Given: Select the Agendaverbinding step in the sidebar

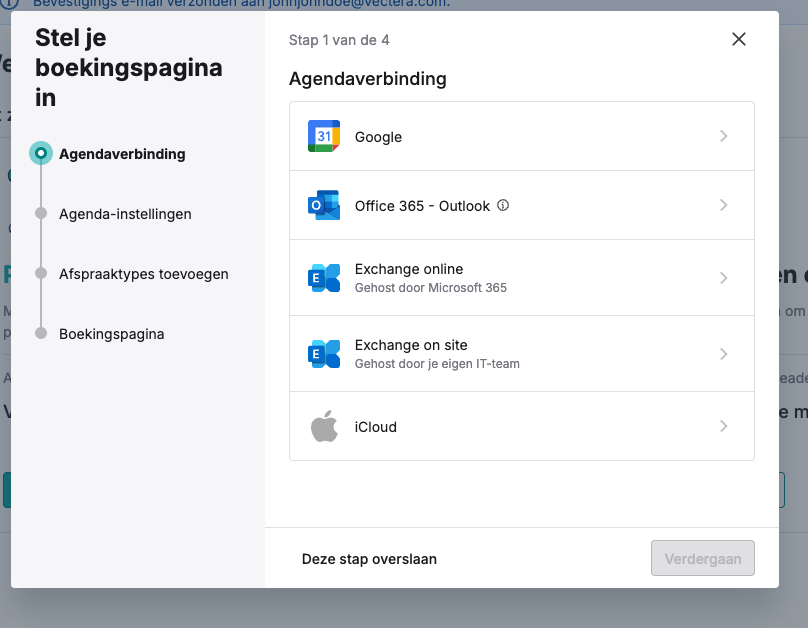Looking at the screenshot, I should pos(122,154).
